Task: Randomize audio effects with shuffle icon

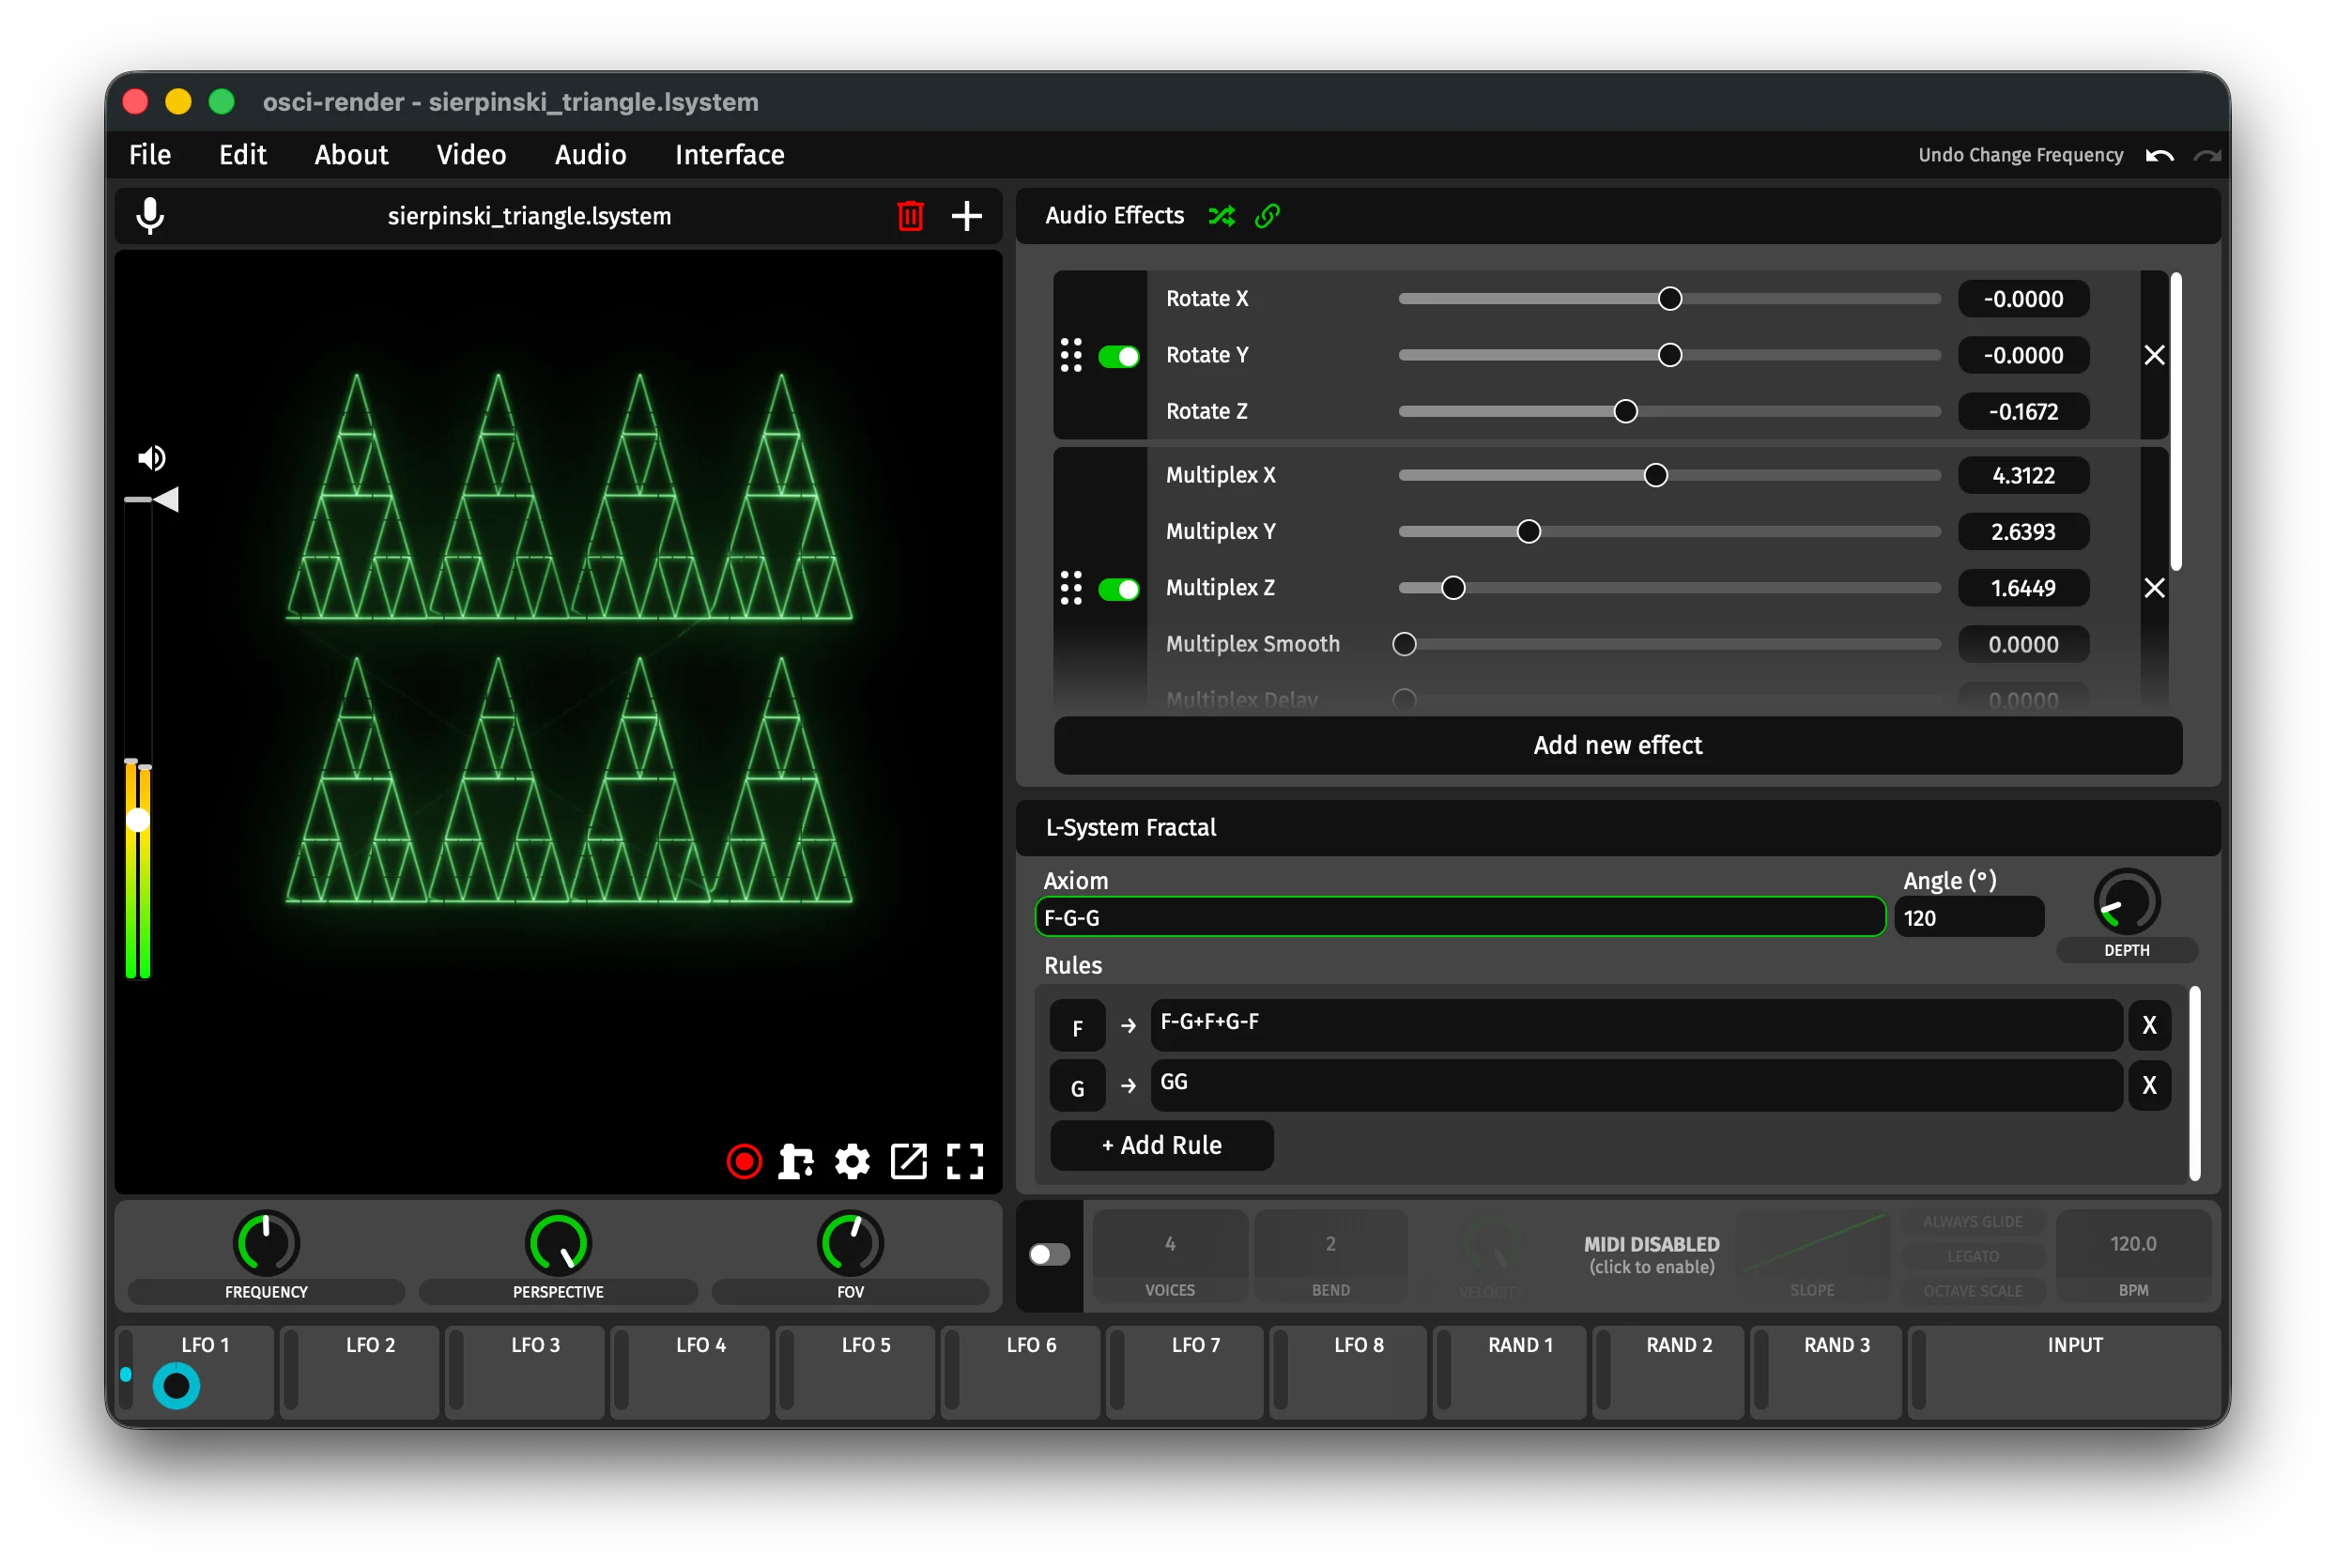Action: (x=1221, y=216)
